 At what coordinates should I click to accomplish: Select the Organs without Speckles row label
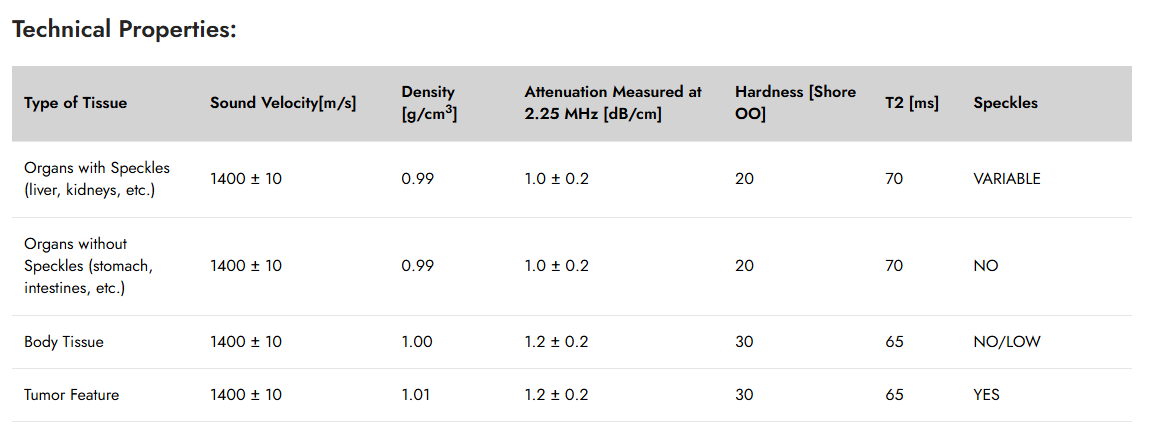[88, 265]
